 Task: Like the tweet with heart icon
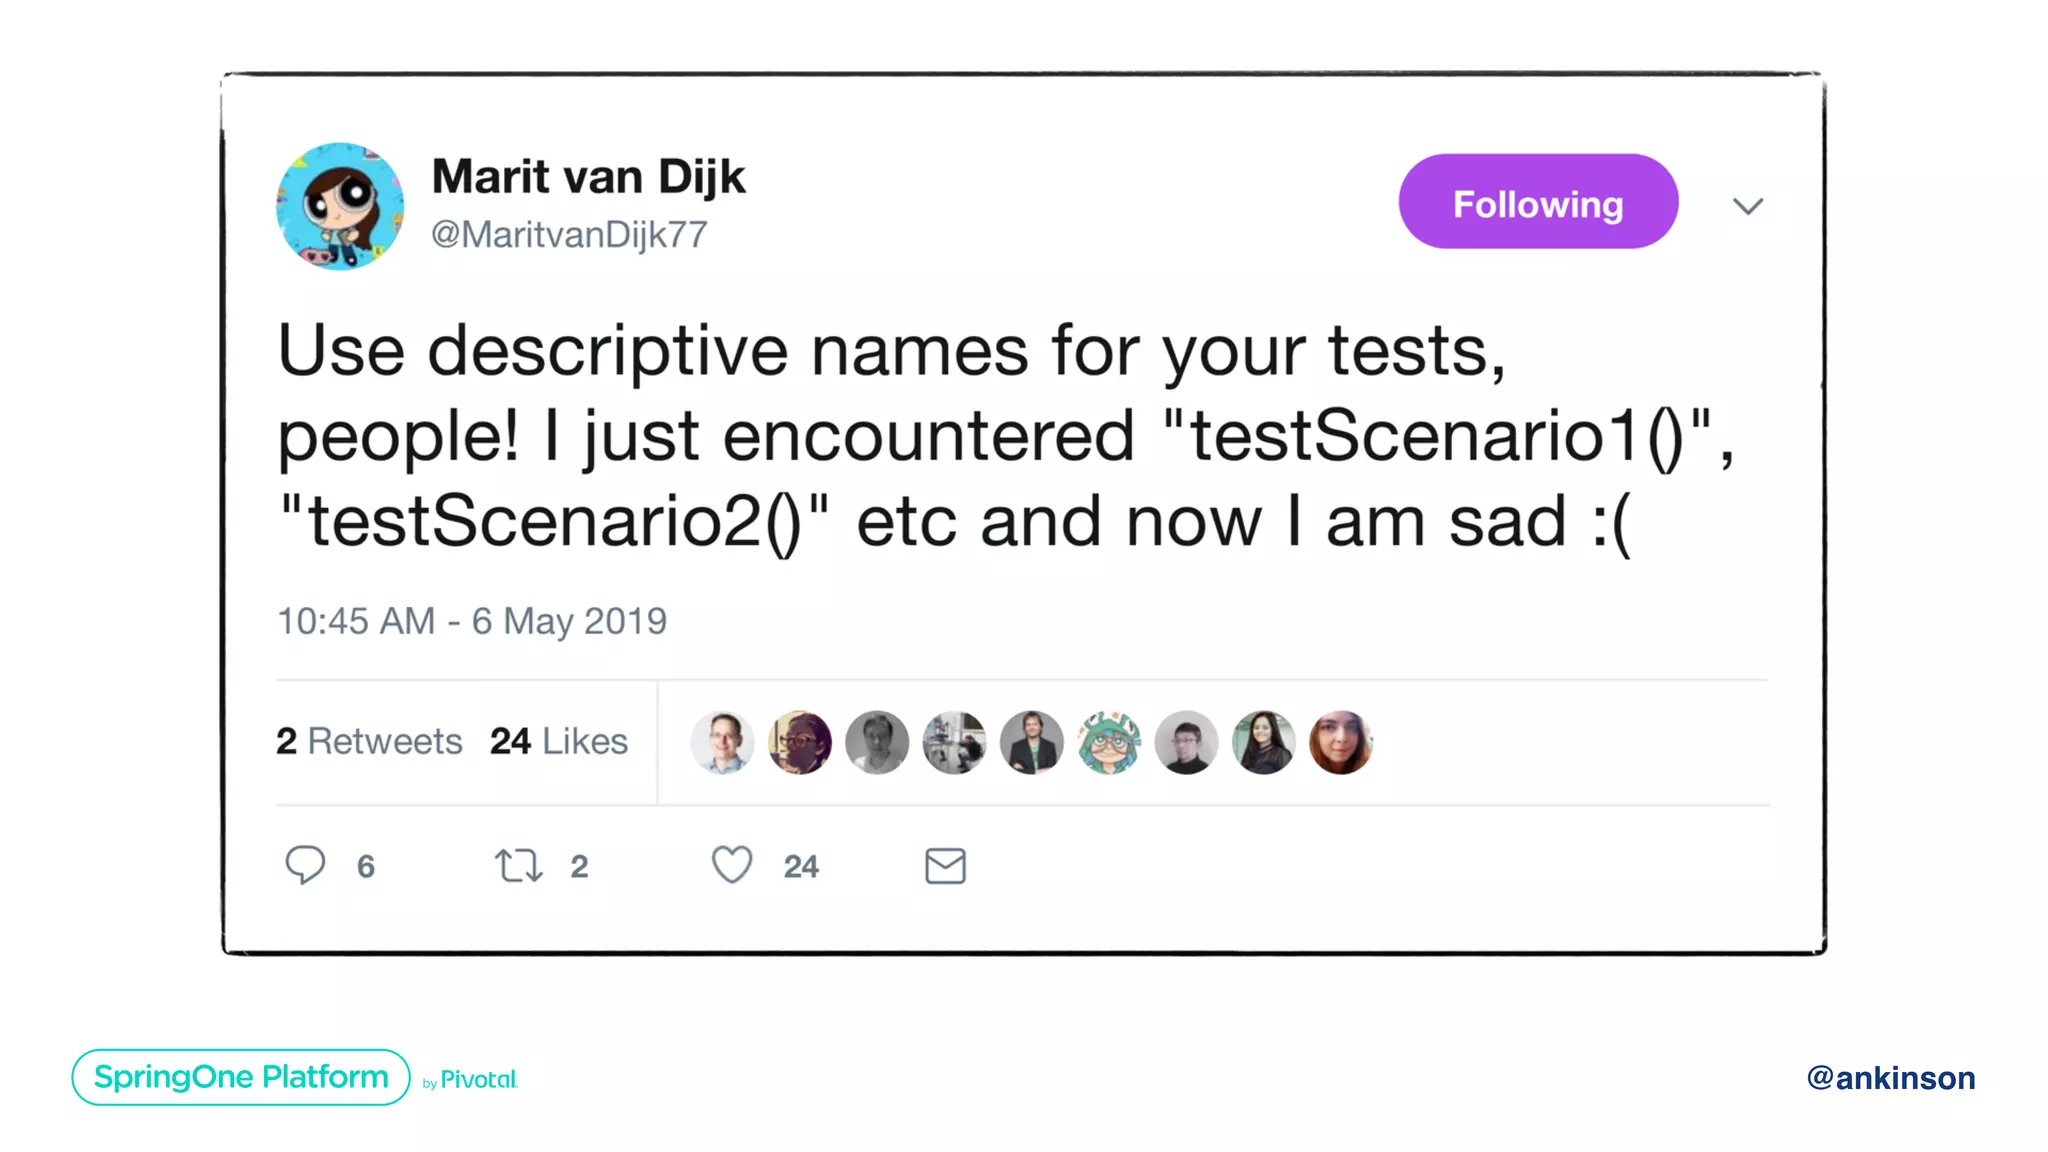coord(732,865)
